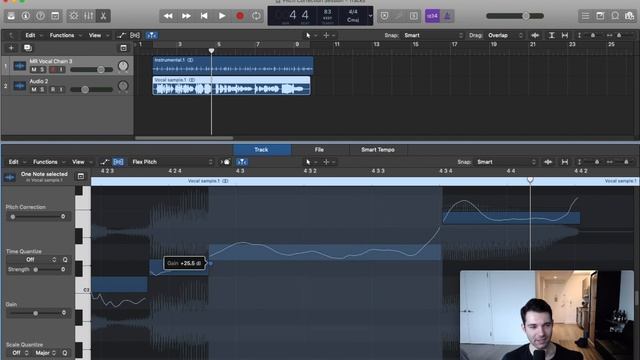This screenshot has width=640, height=360.
Task: Open the Edit menu in the Tracks area
Action: [x=32, y=36]
